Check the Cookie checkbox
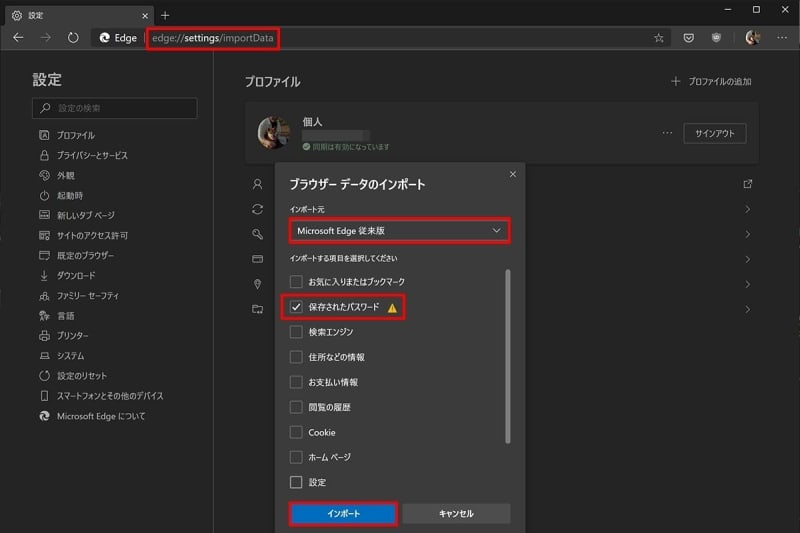Viewport: 800px width, 533px height. [296, 432]
